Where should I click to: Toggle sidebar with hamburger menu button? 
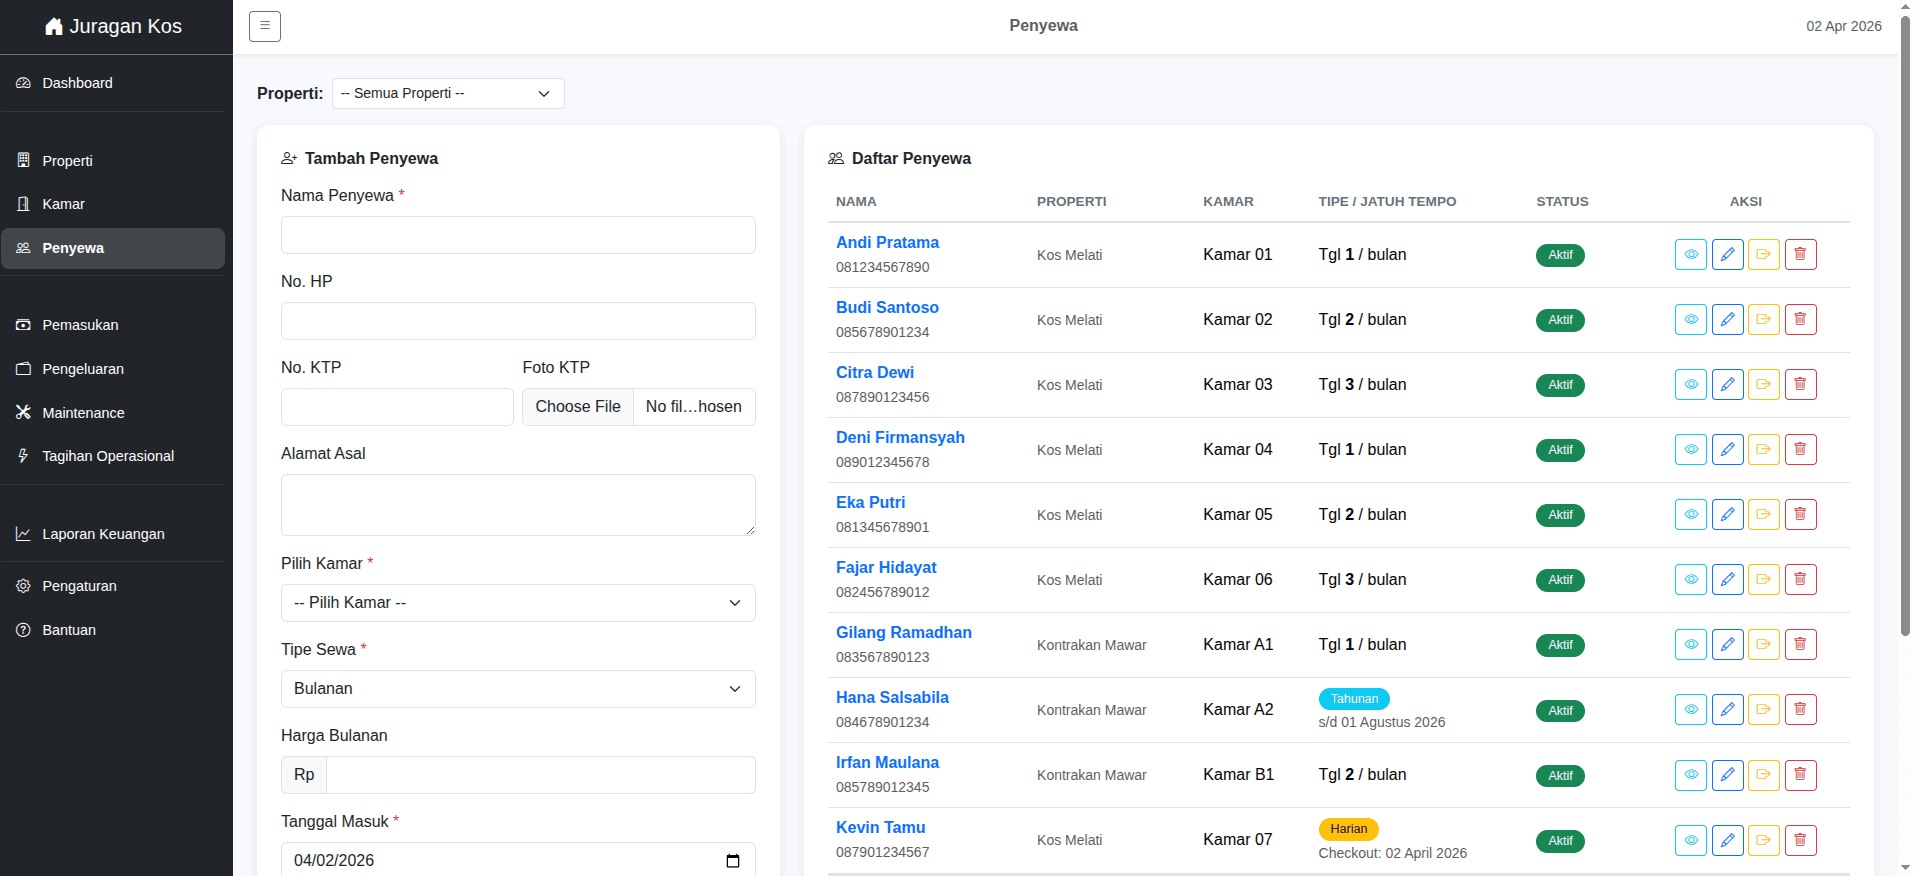(x=265, y=26)
